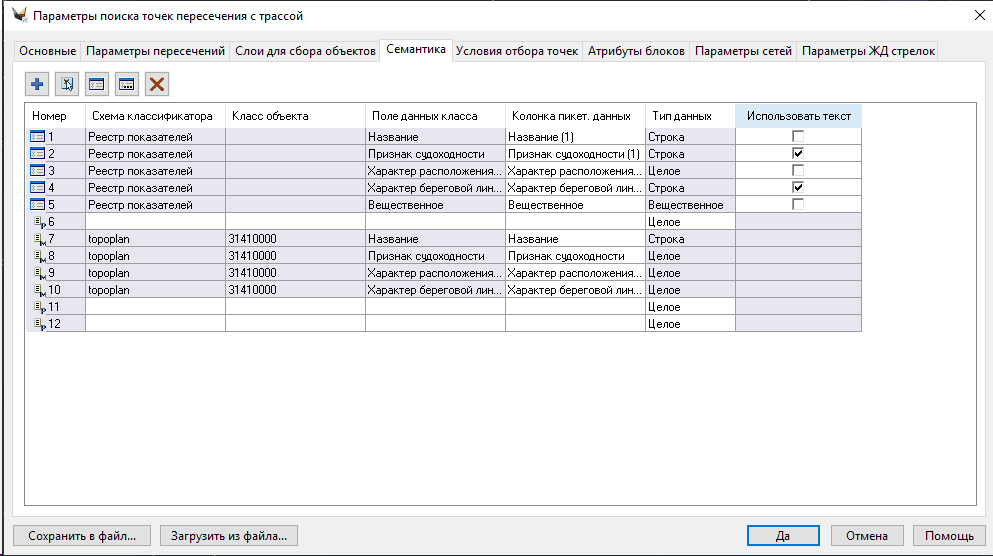Image resolution: width=993 pixels, height=556 pixels.
Task: Open the 'Основные' tab
Action: coord(47,51)
